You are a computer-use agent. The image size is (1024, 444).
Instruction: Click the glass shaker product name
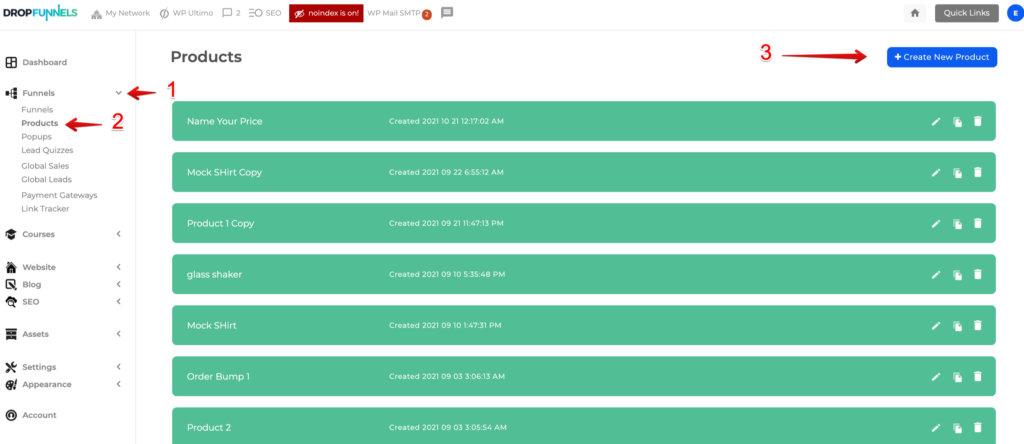(214, 274)
